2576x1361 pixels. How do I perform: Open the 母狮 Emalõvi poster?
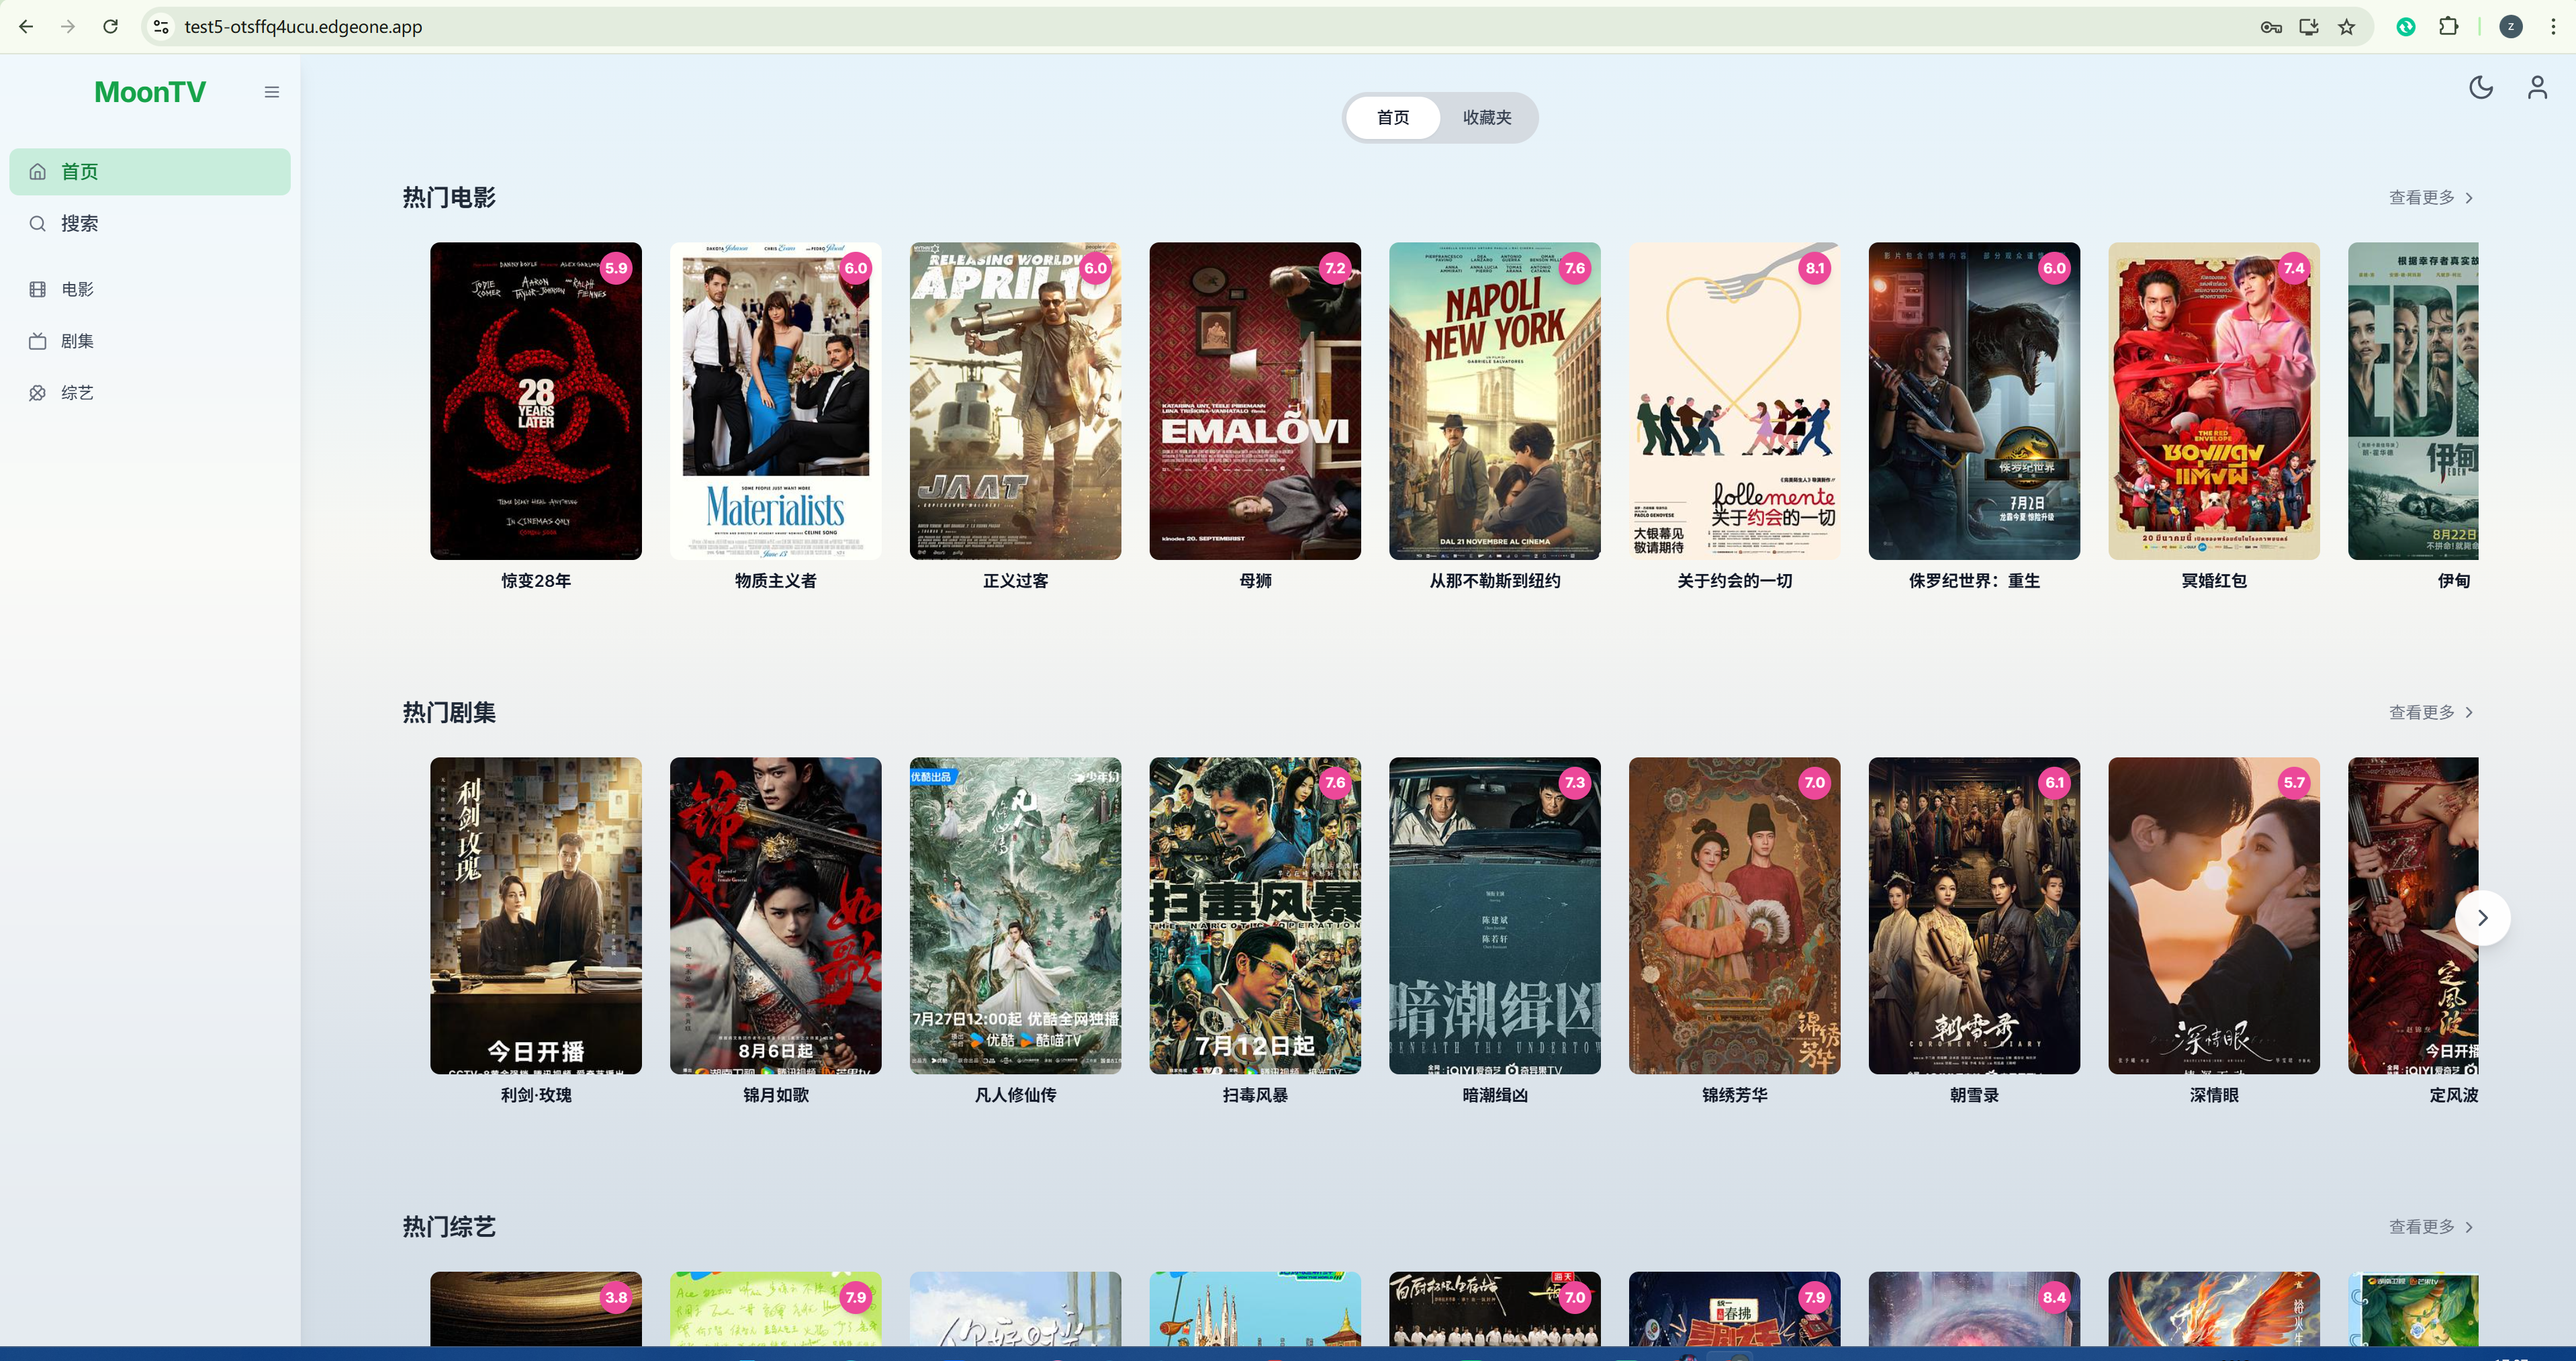tap(1255, 401)
